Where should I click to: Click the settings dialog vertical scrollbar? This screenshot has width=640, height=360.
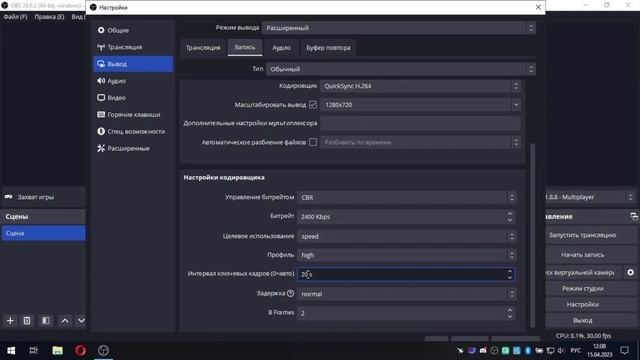532,235
